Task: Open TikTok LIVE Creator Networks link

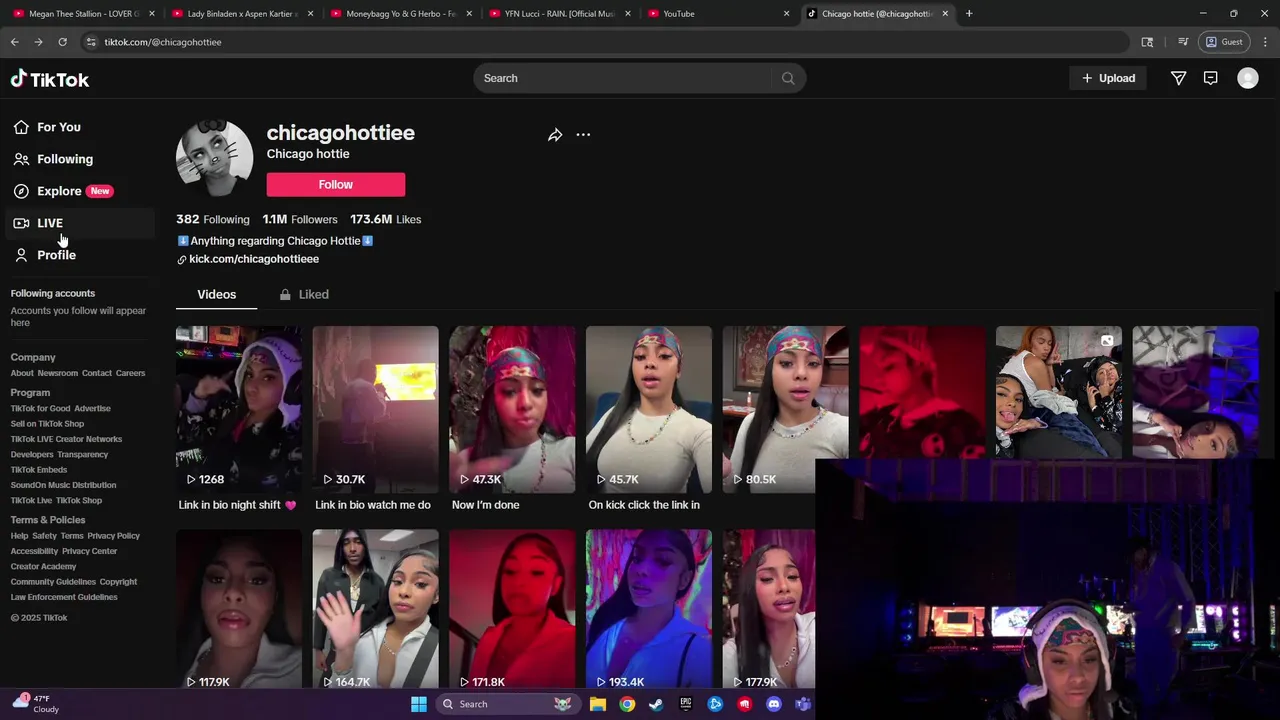Action: [x=66, y=439]
